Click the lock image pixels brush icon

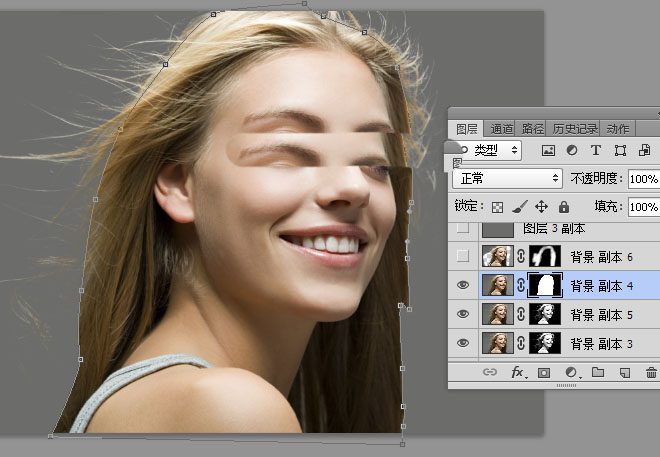(519, 207)
